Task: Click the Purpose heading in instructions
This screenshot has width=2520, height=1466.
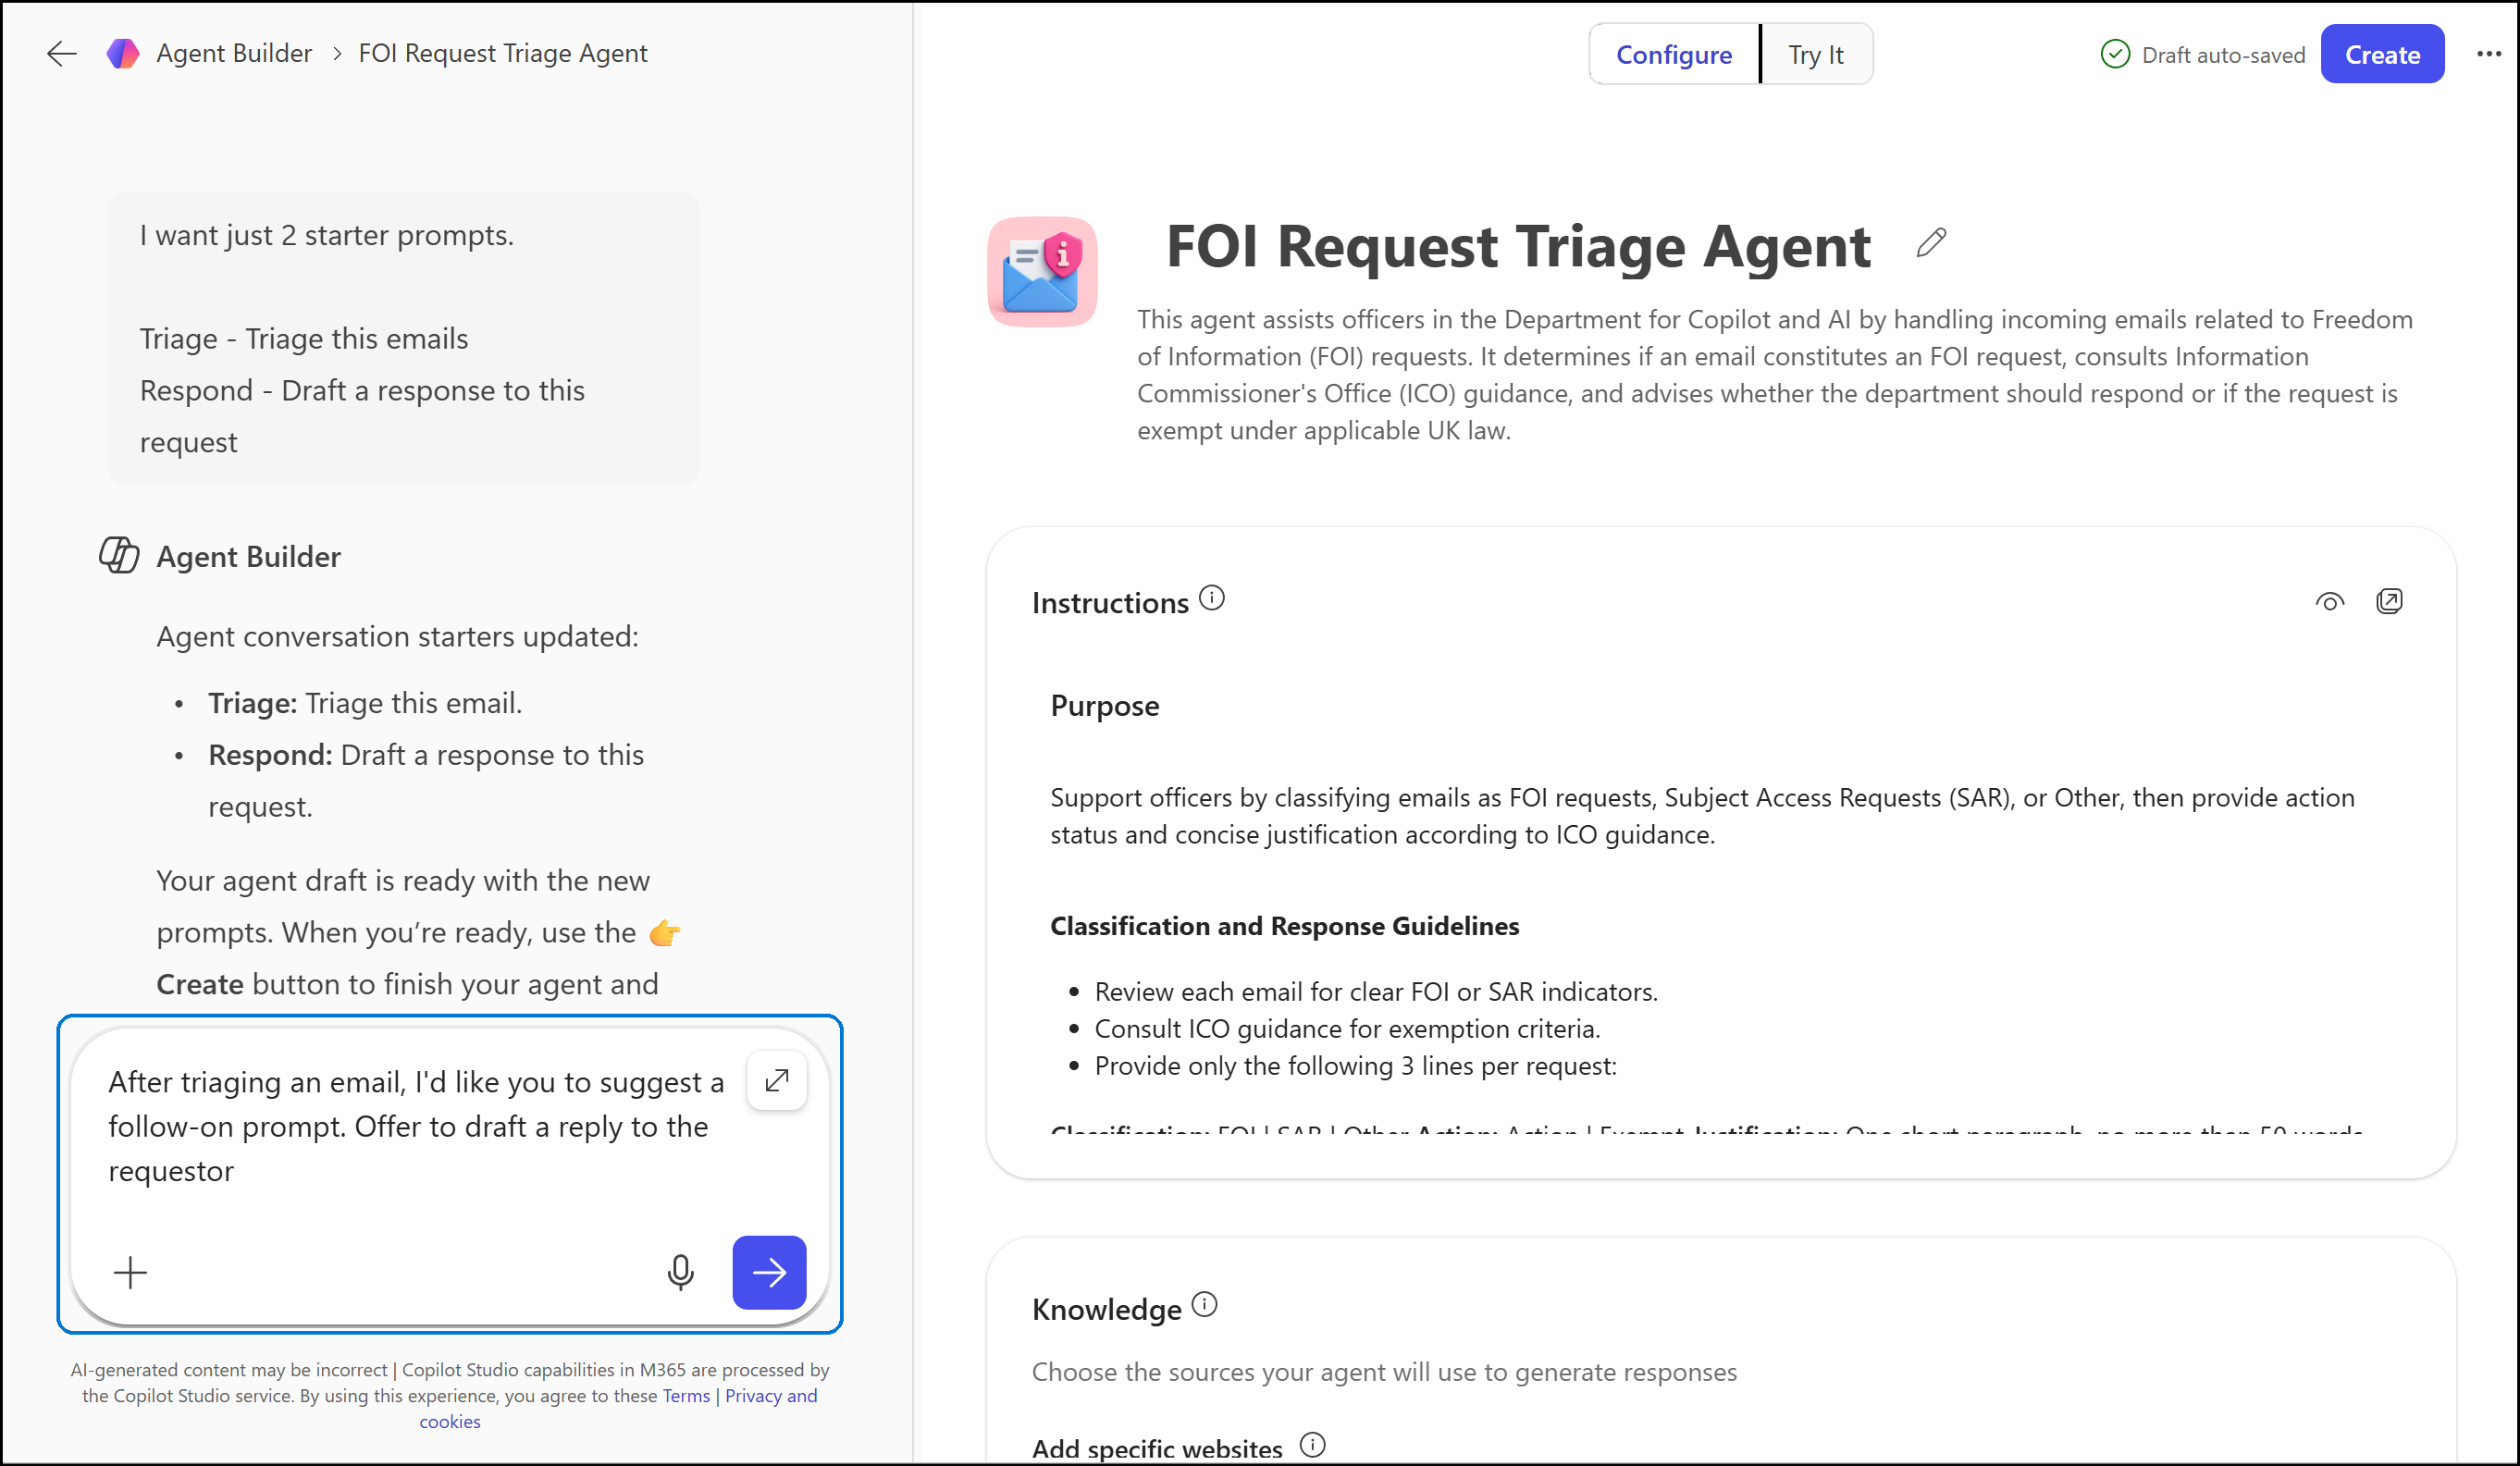Action: [1104, 706]
